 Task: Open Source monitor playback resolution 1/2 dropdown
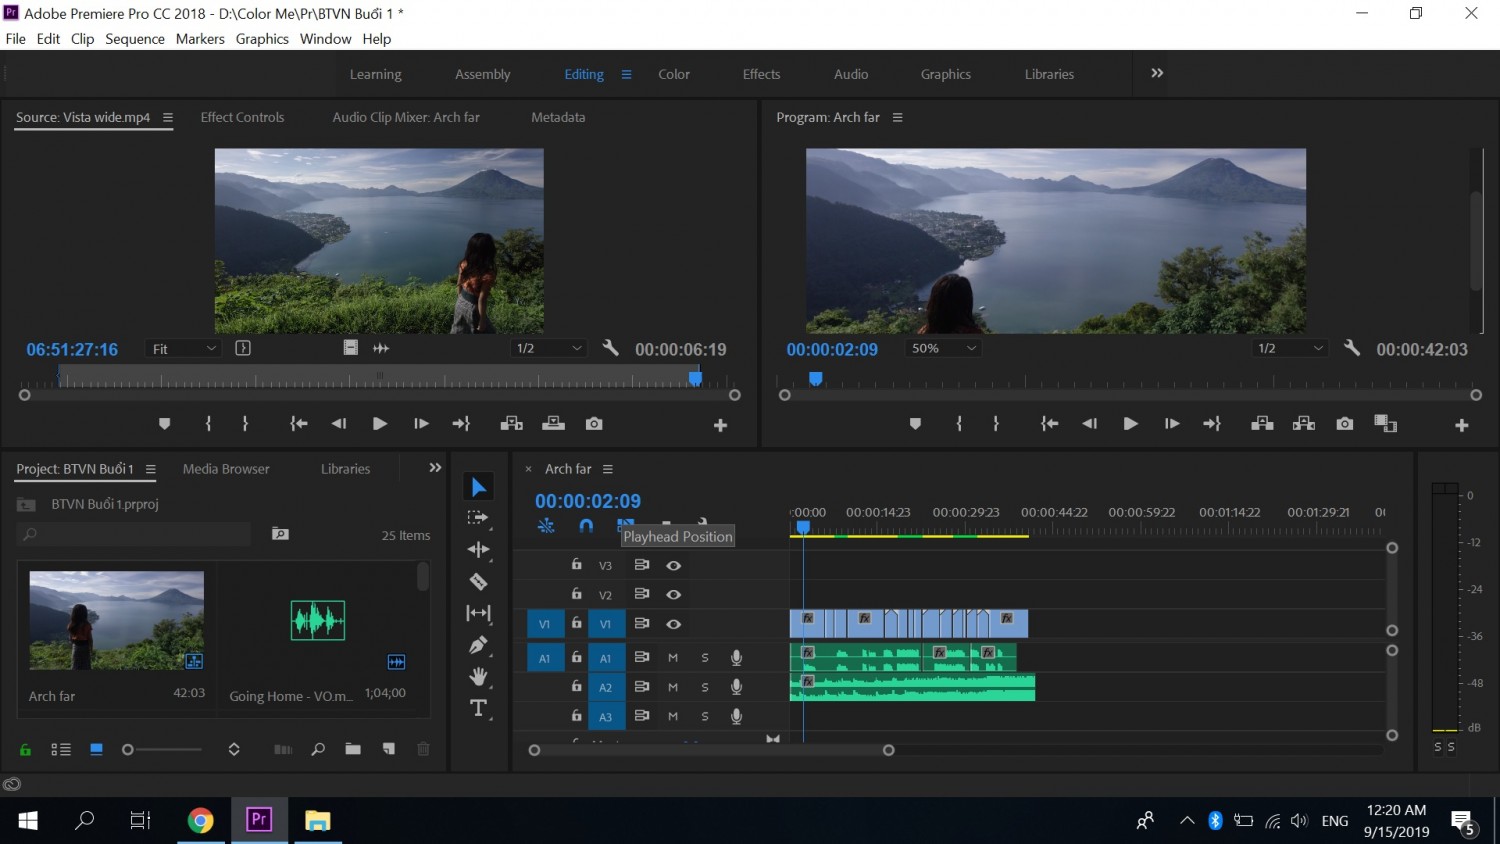[x=548, y=348]
